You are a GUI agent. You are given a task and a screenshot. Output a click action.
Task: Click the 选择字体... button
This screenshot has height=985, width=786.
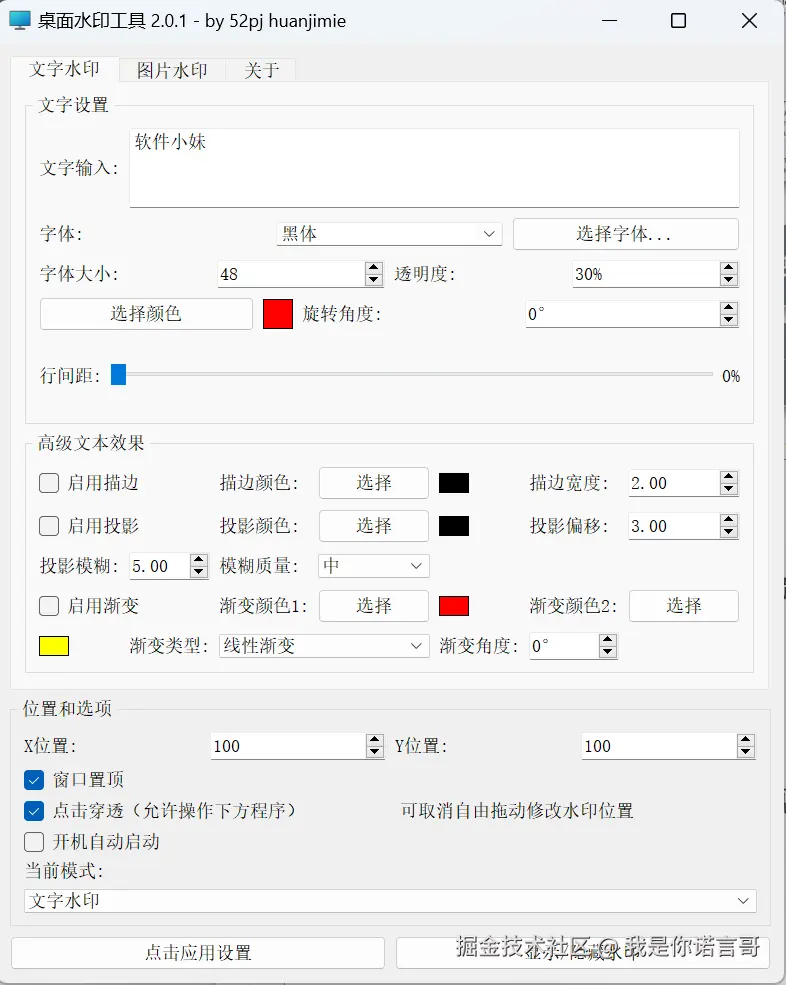(x=625, y=234)
